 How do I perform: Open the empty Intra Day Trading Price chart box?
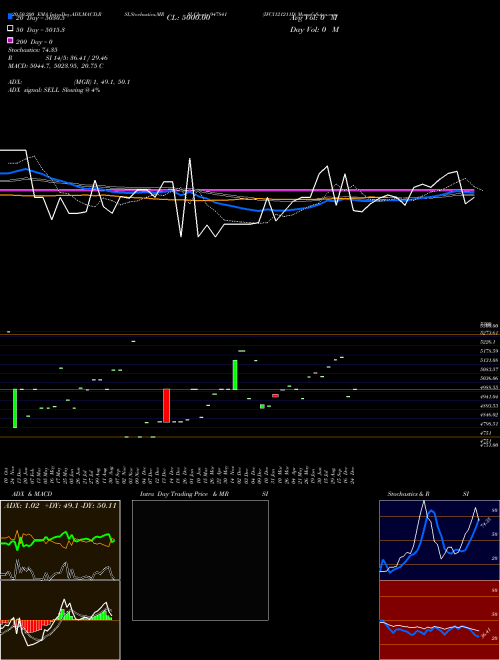click(x=200, y=560)
